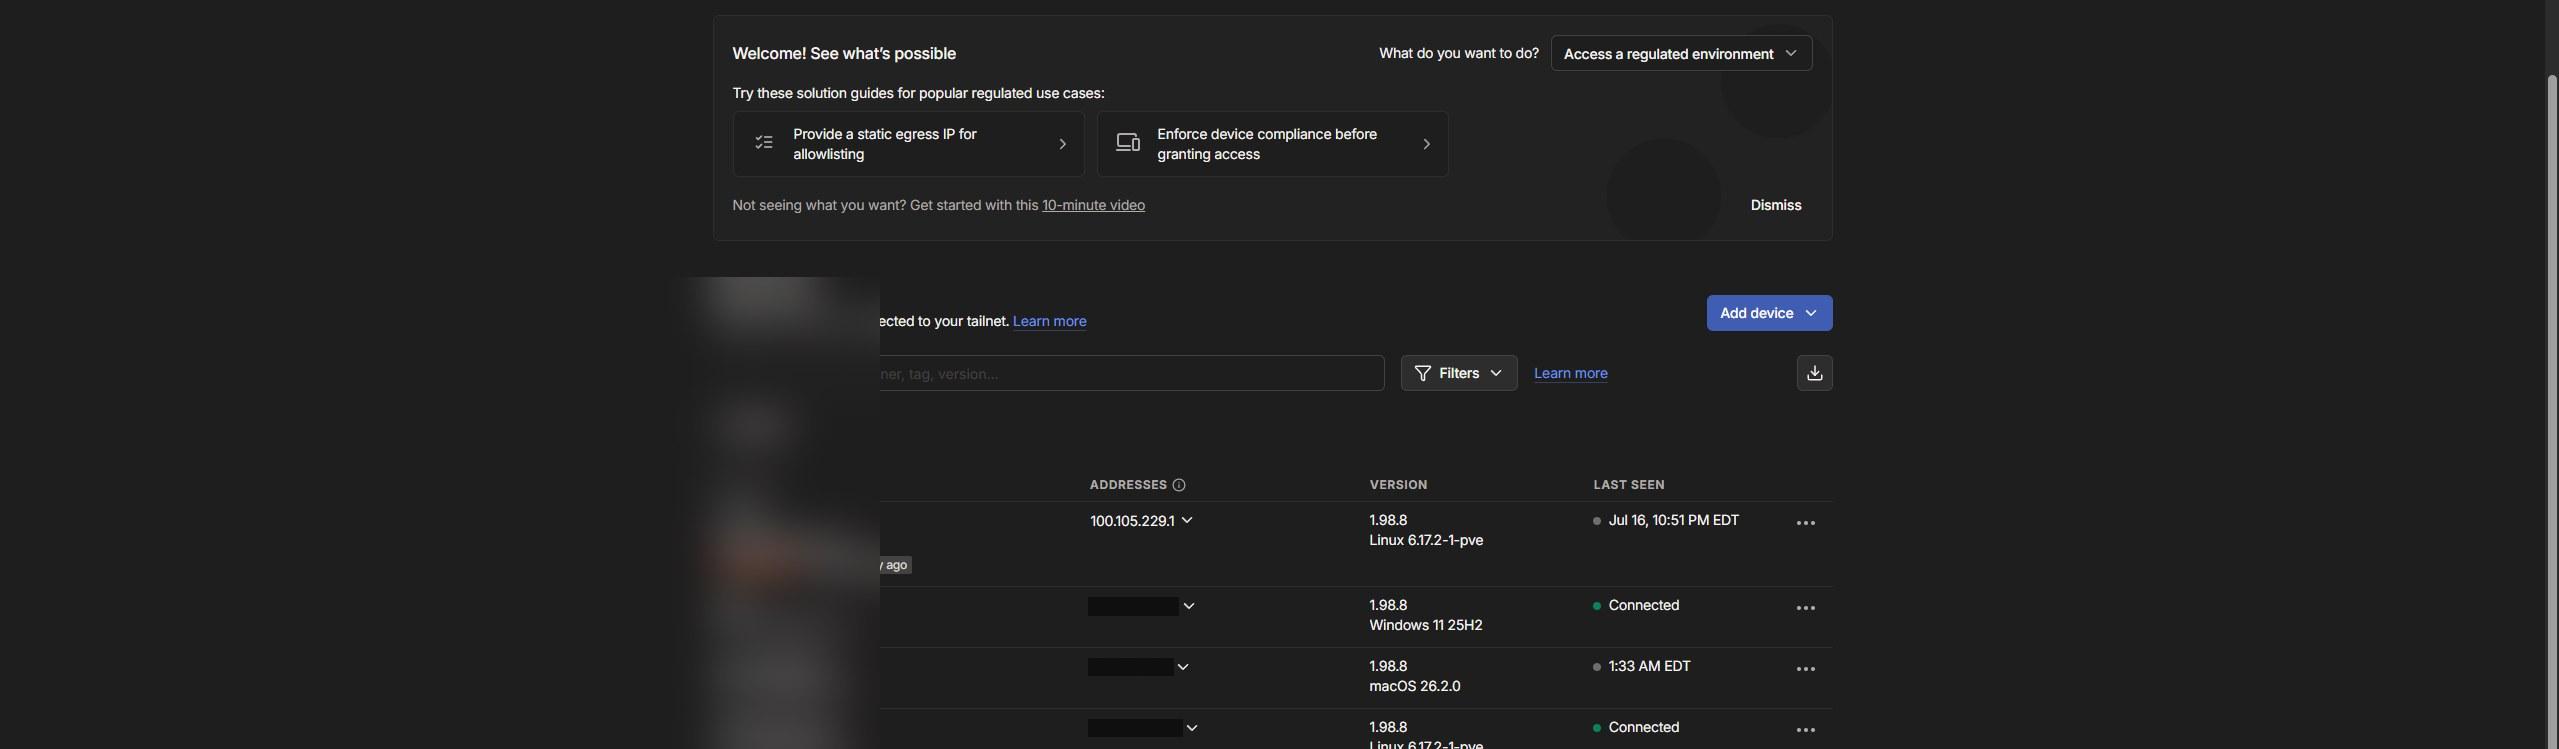Open 'Enforce device compliance' guide card
This screenshot has width=2559, height=749.
[1272, 144]
